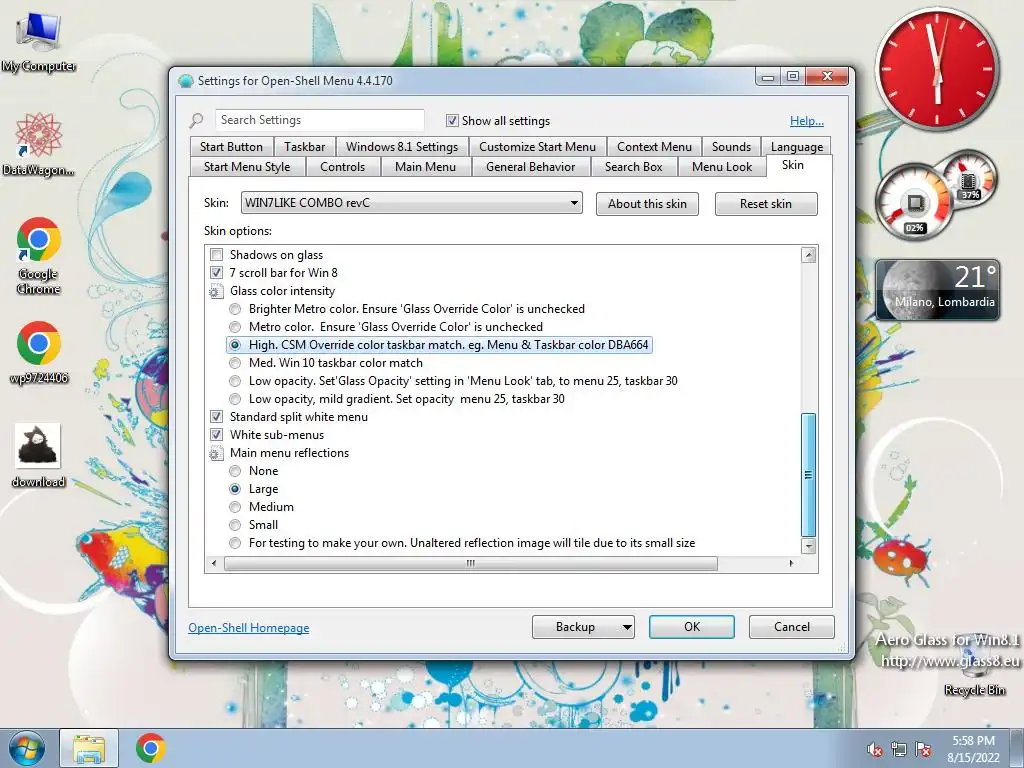The height and width of the screenshot is (768, 1024).
Task: Open My Computer desktop icon
Action: click(39, 41)
